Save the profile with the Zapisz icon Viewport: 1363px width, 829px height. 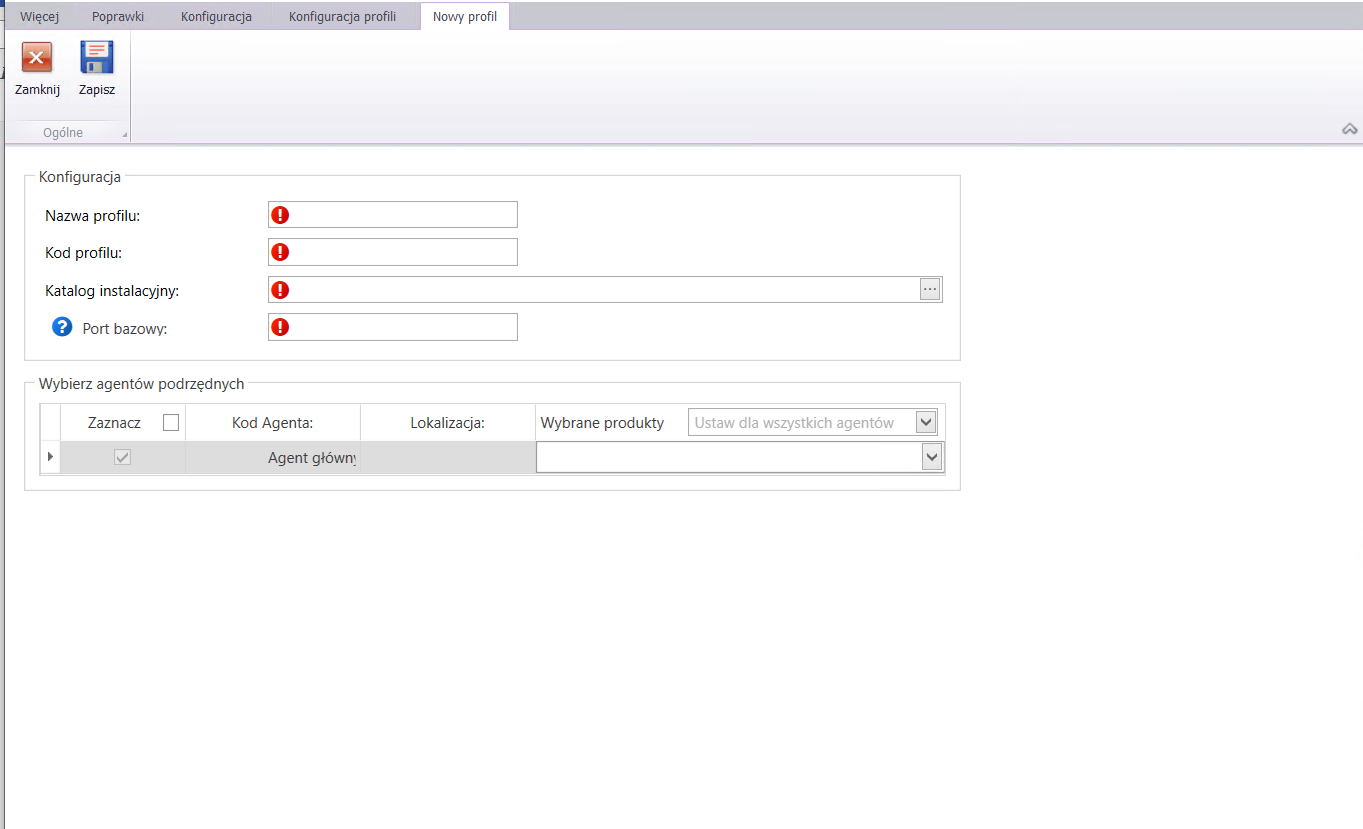tap(97, 58)
